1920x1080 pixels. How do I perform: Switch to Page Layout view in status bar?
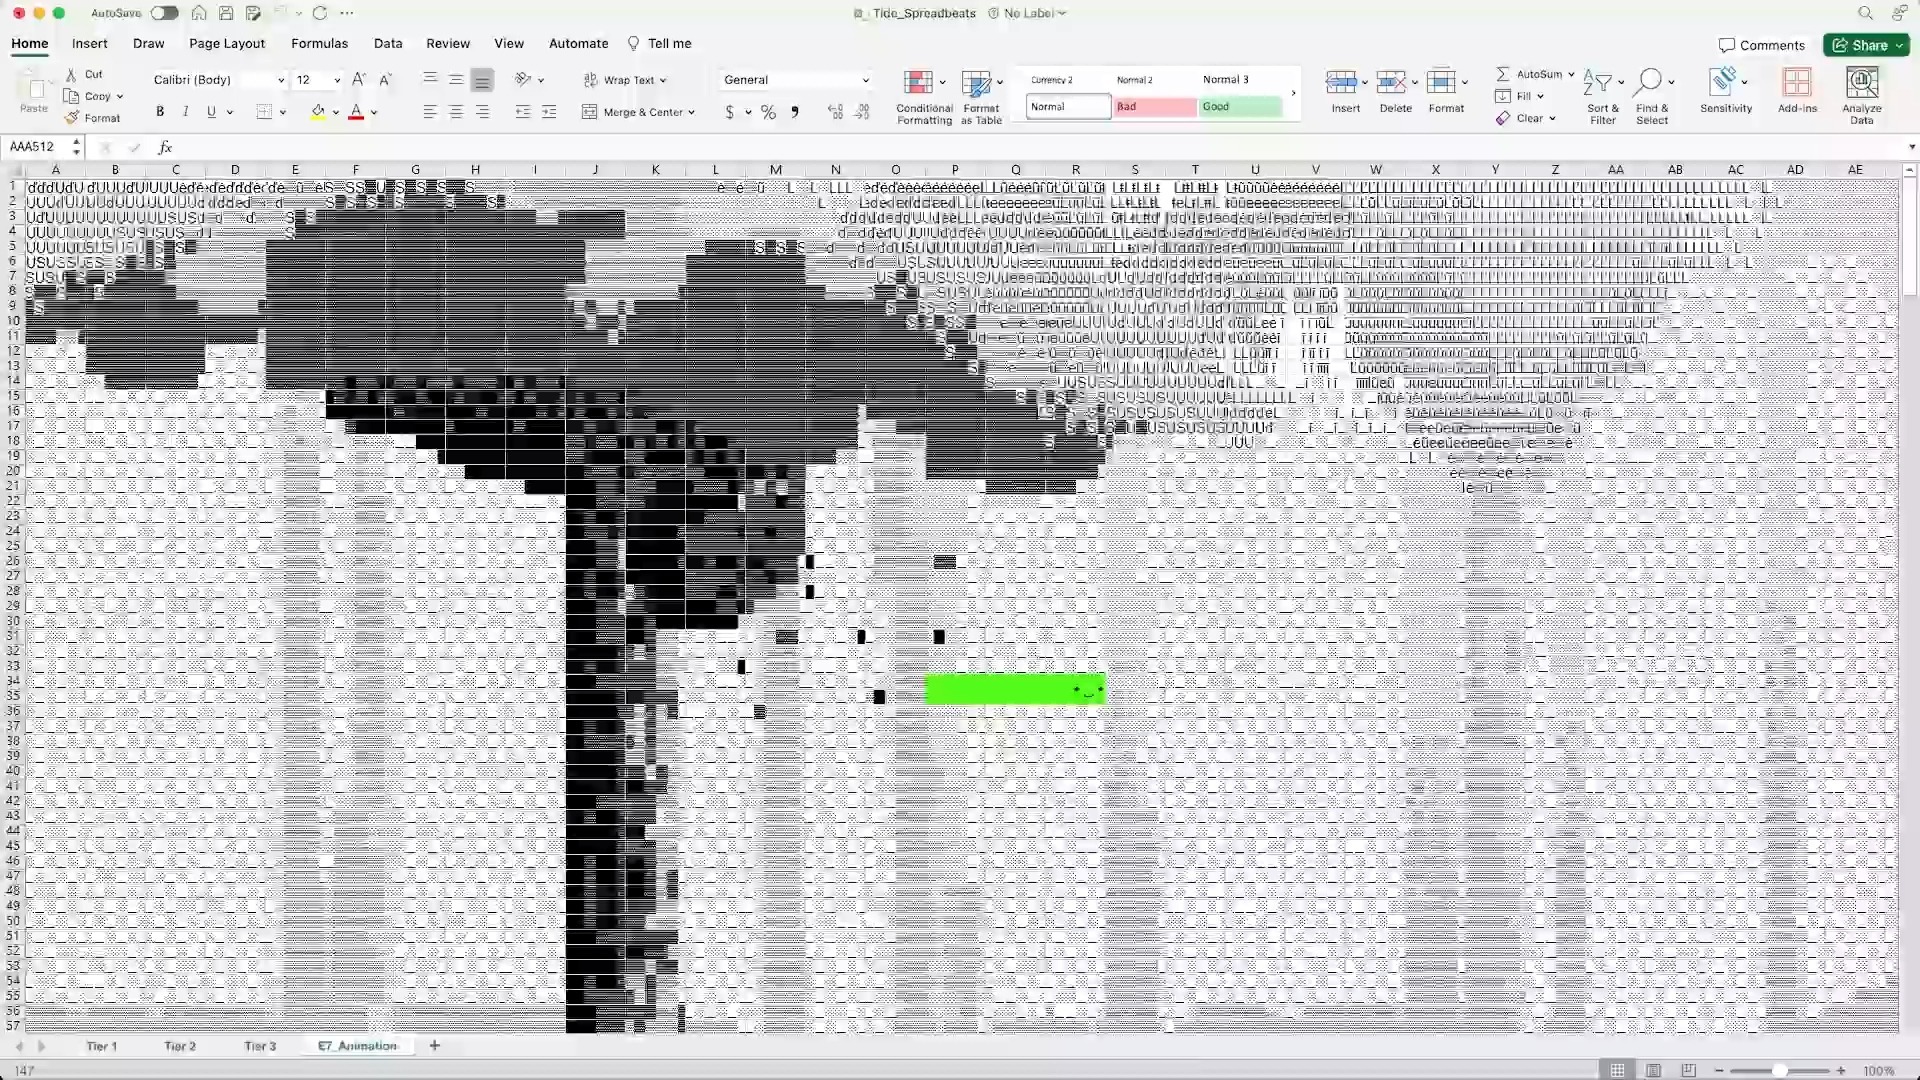pyautogui.click(x=1653, y=1070)
